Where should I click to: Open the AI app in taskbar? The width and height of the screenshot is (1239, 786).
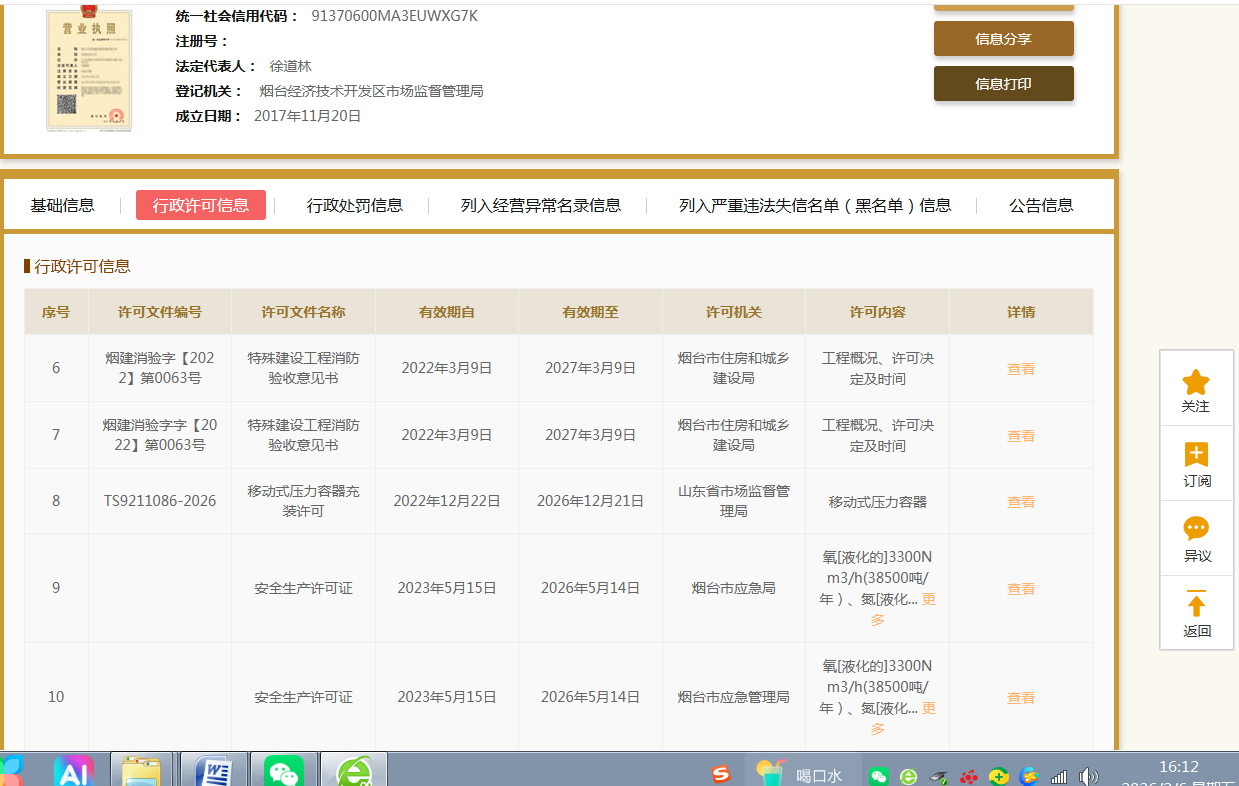pos(73,772)
